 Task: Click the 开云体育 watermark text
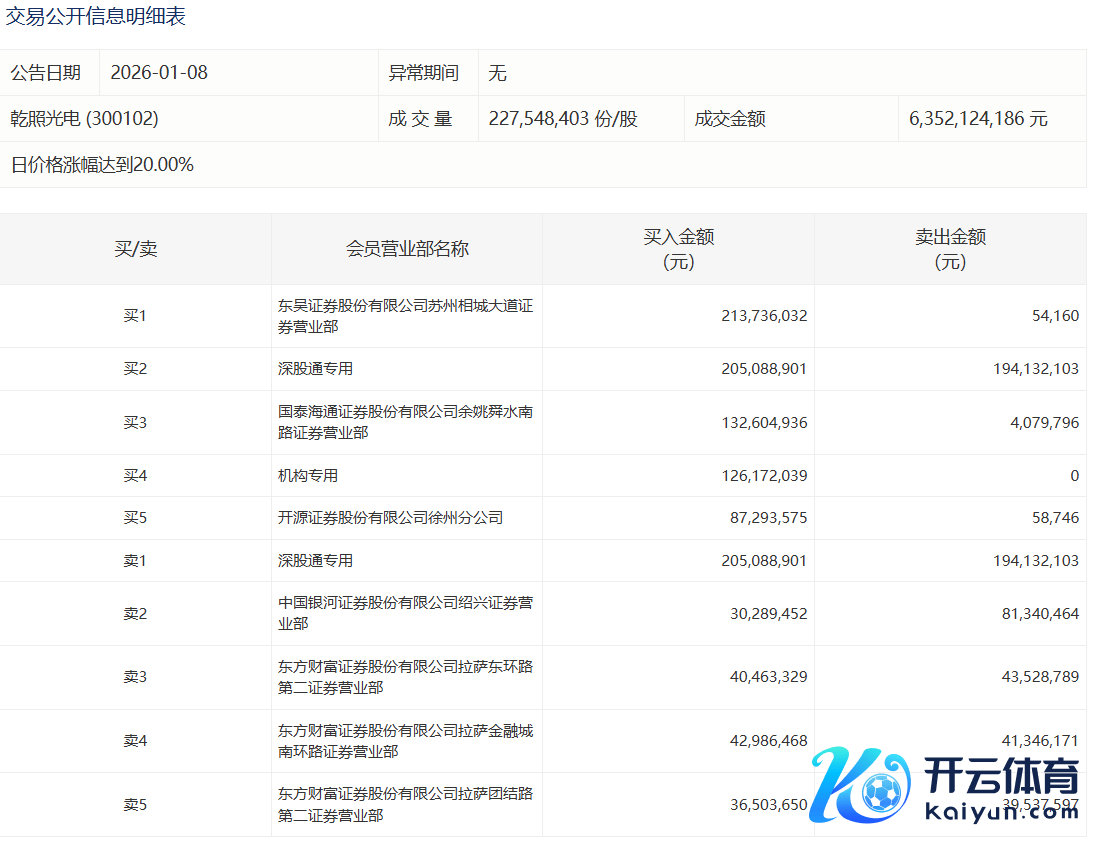(x=1002, y=777)
